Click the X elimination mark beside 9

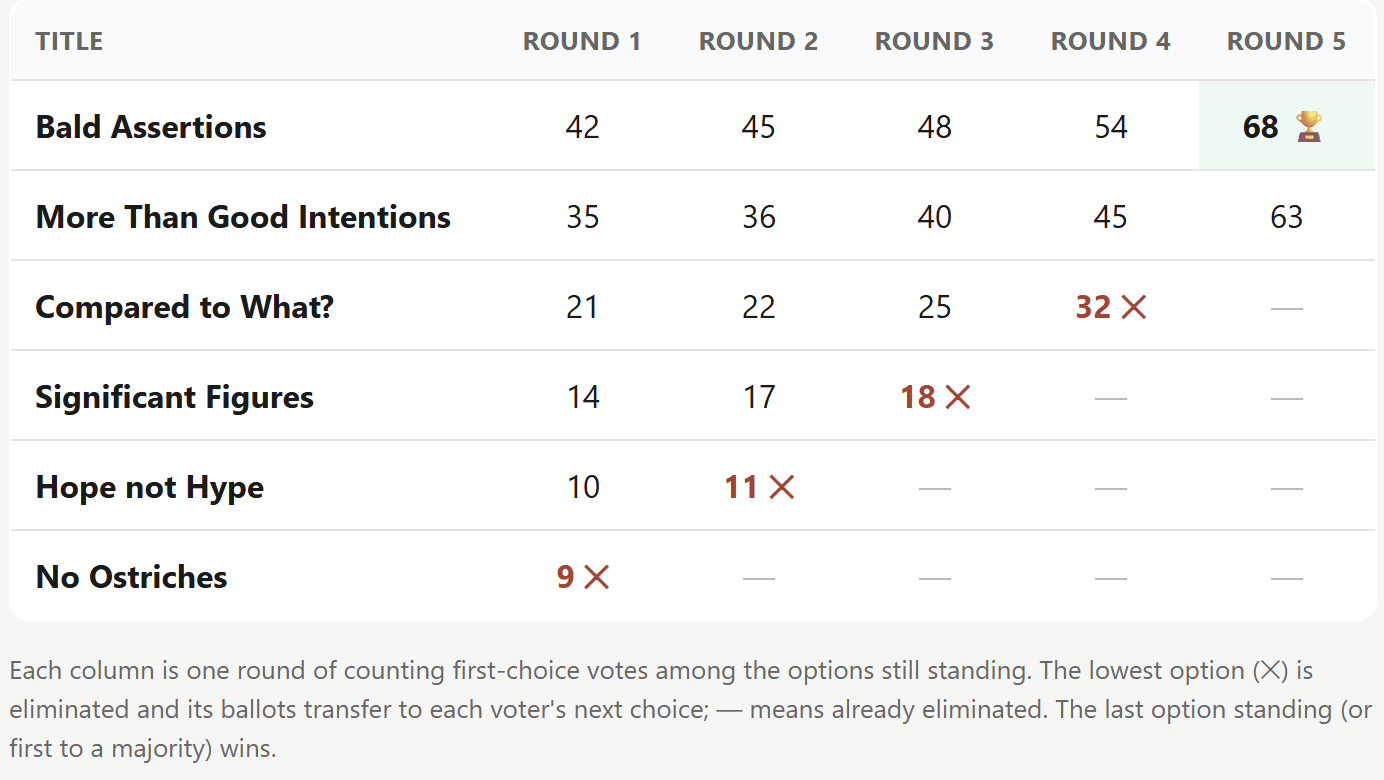(x=596, y=577)
